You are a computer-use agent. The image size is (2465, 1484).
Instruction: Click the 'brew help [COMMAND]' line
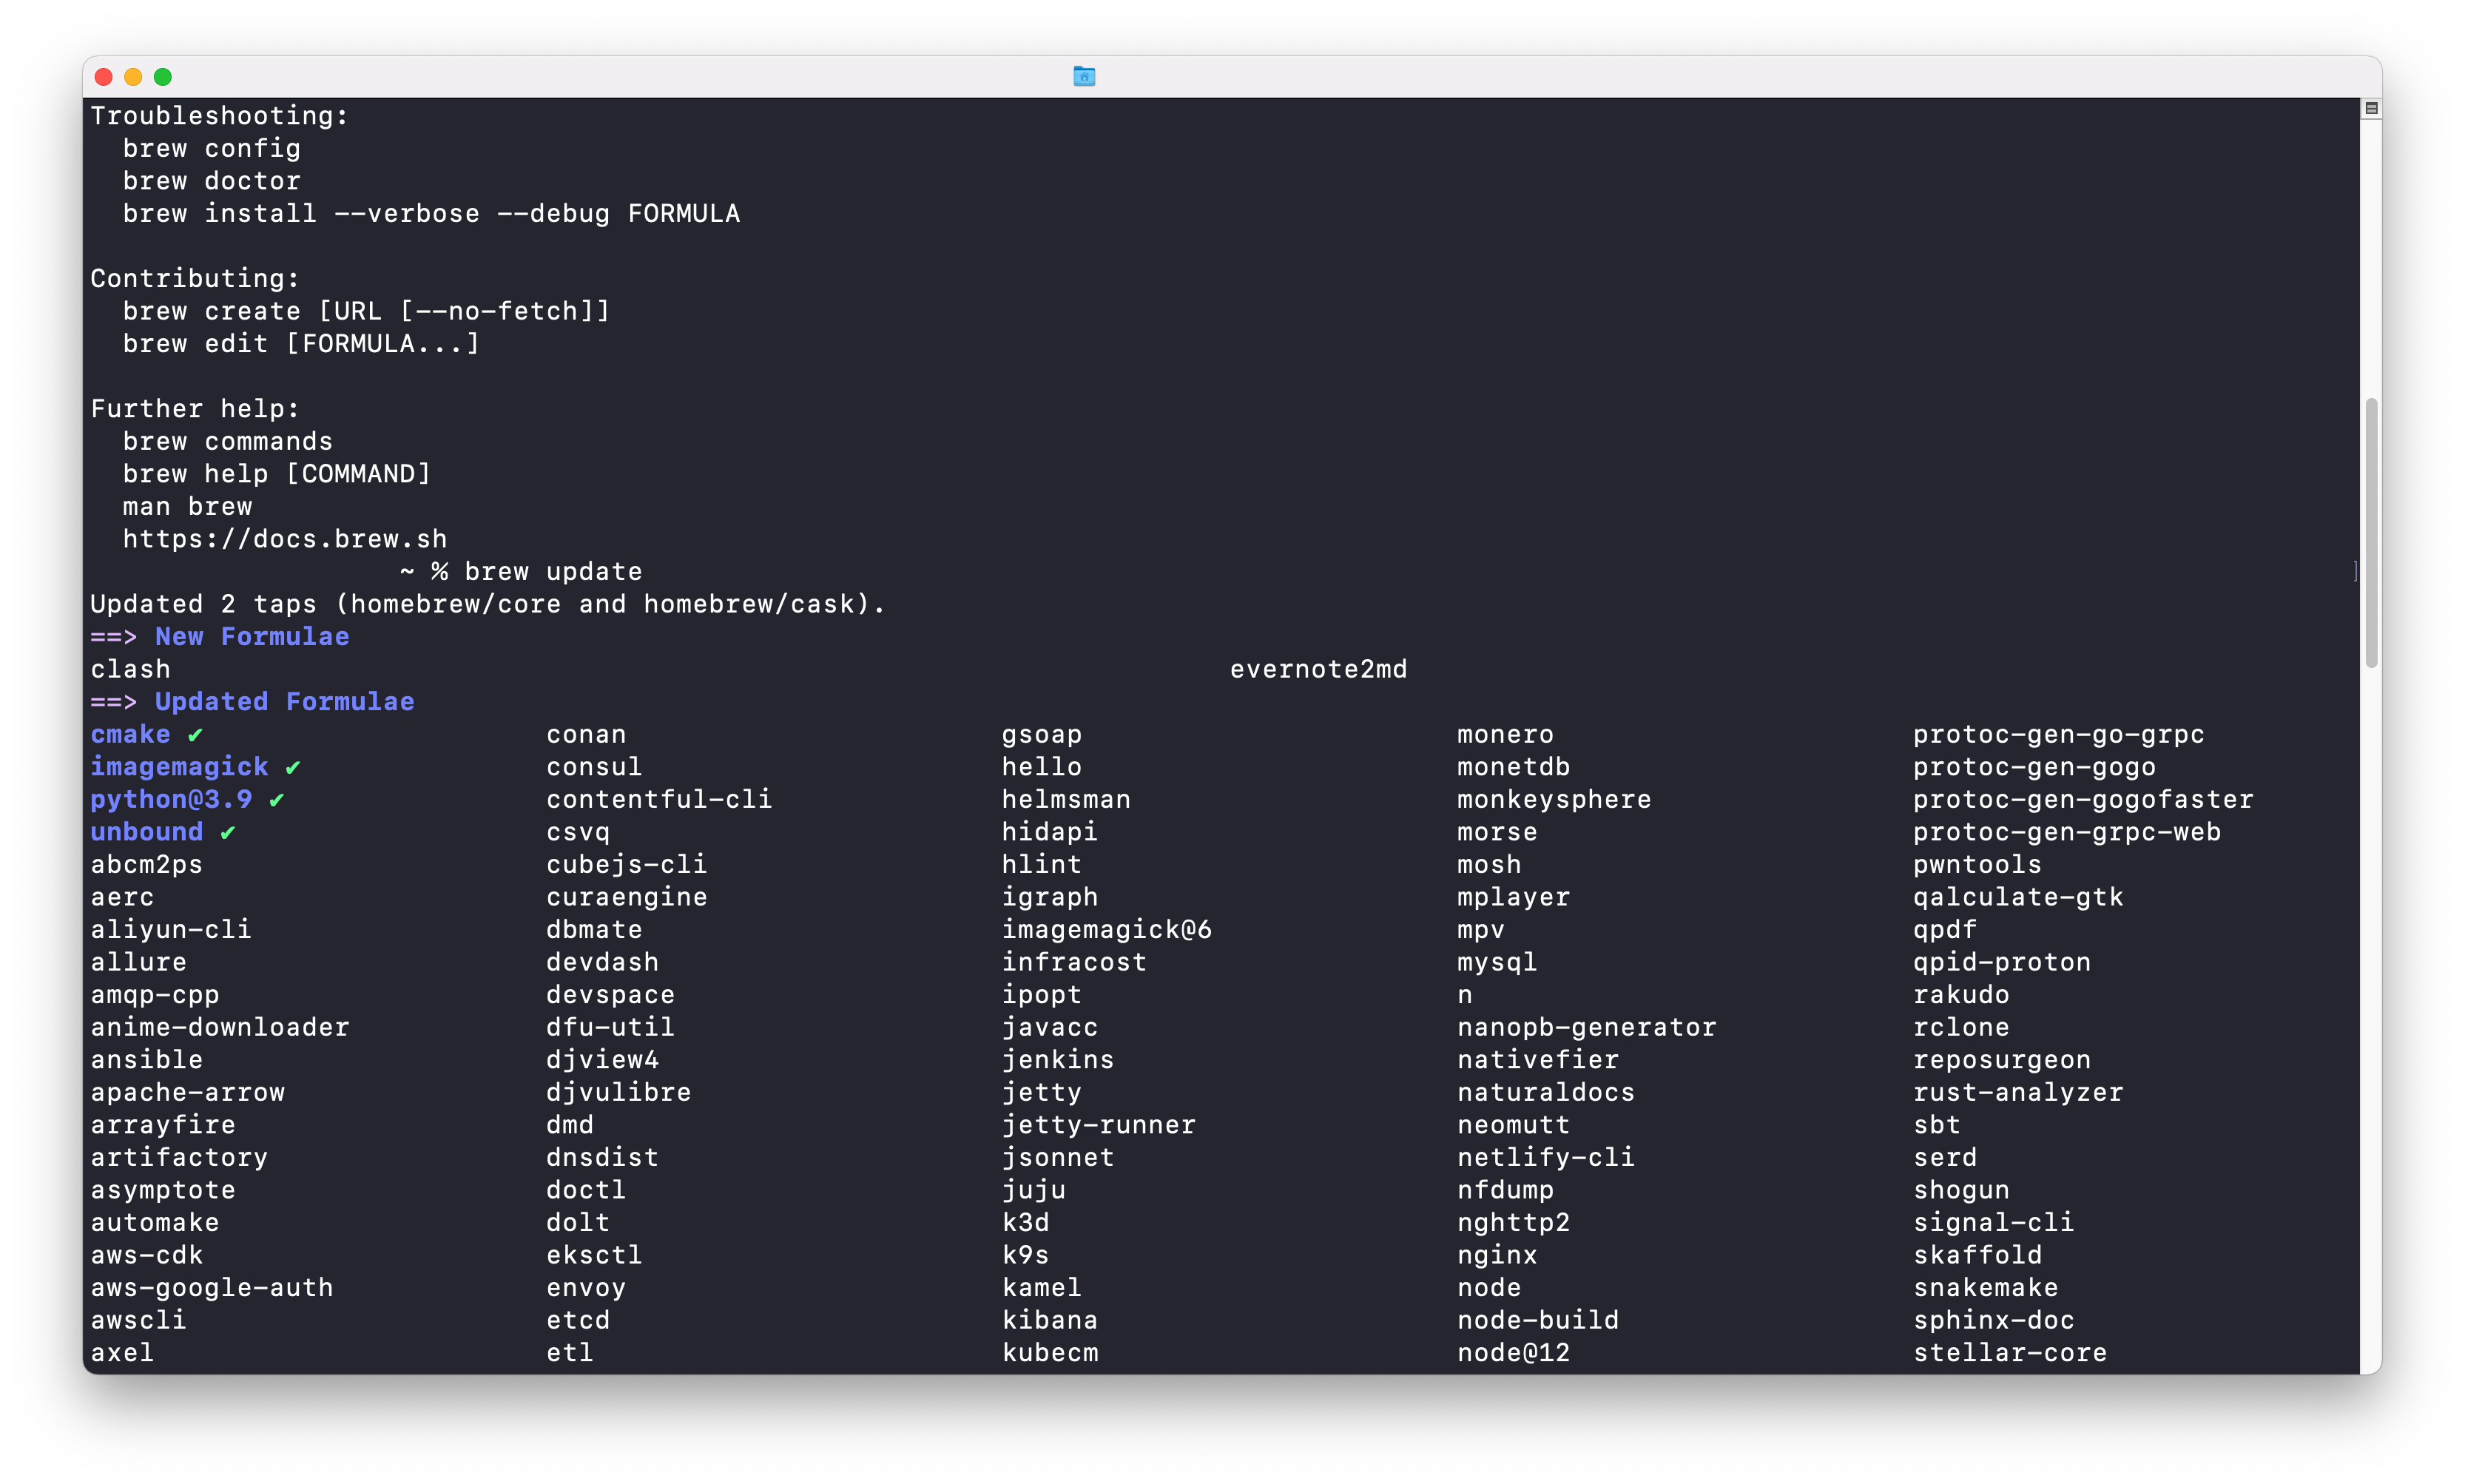276,474
